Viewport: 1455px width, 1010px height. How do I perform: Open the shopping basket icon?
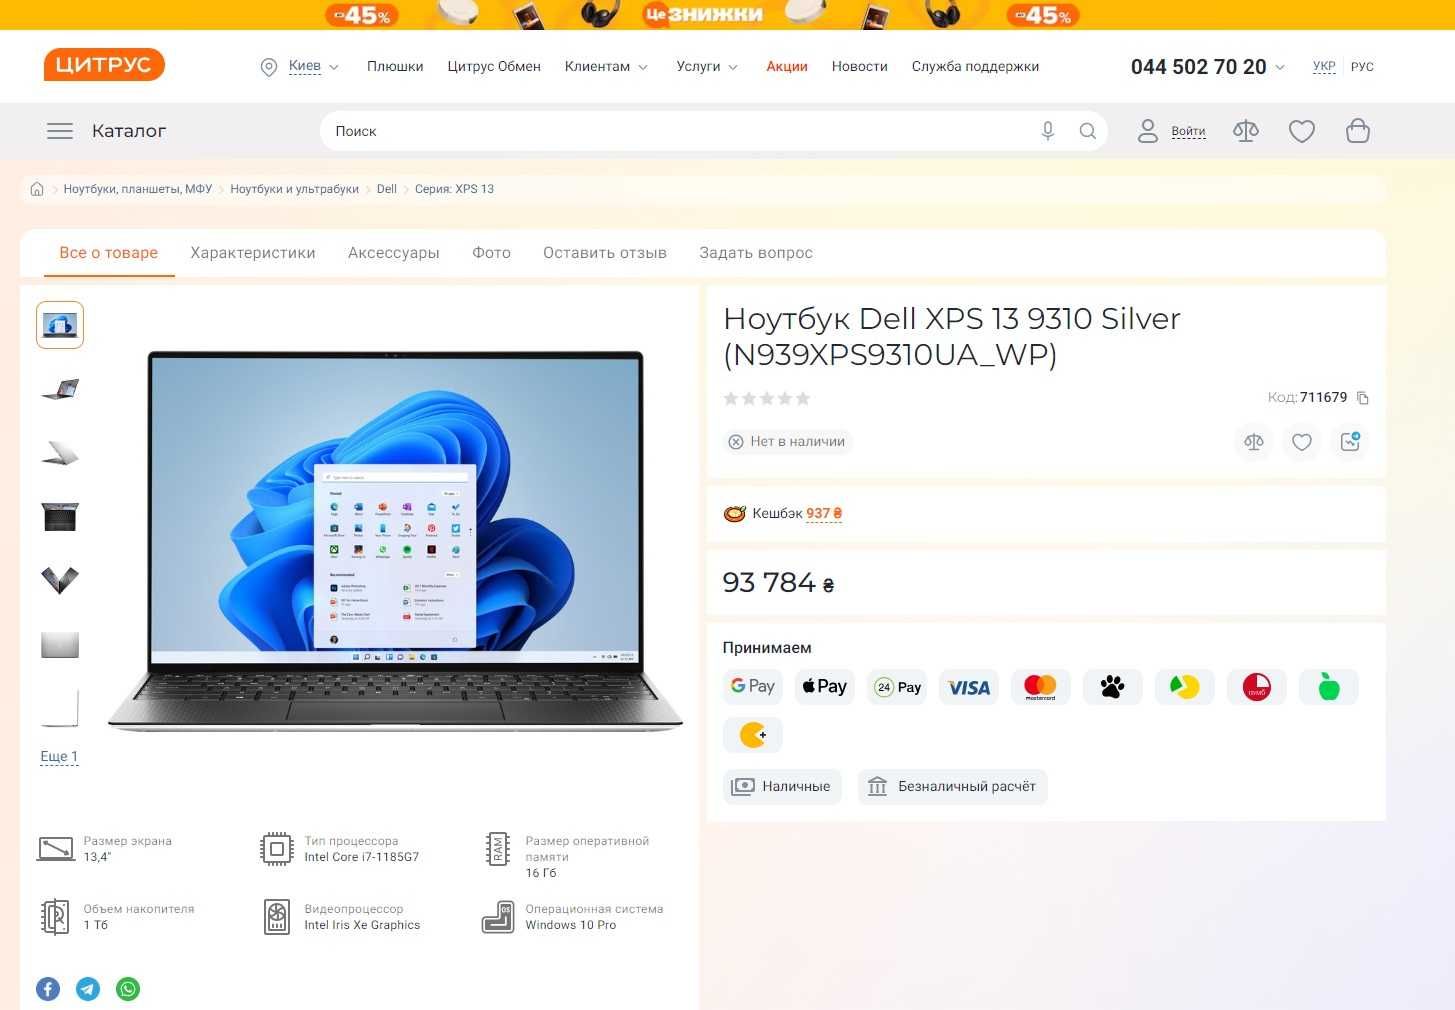tap(1358, 131)
